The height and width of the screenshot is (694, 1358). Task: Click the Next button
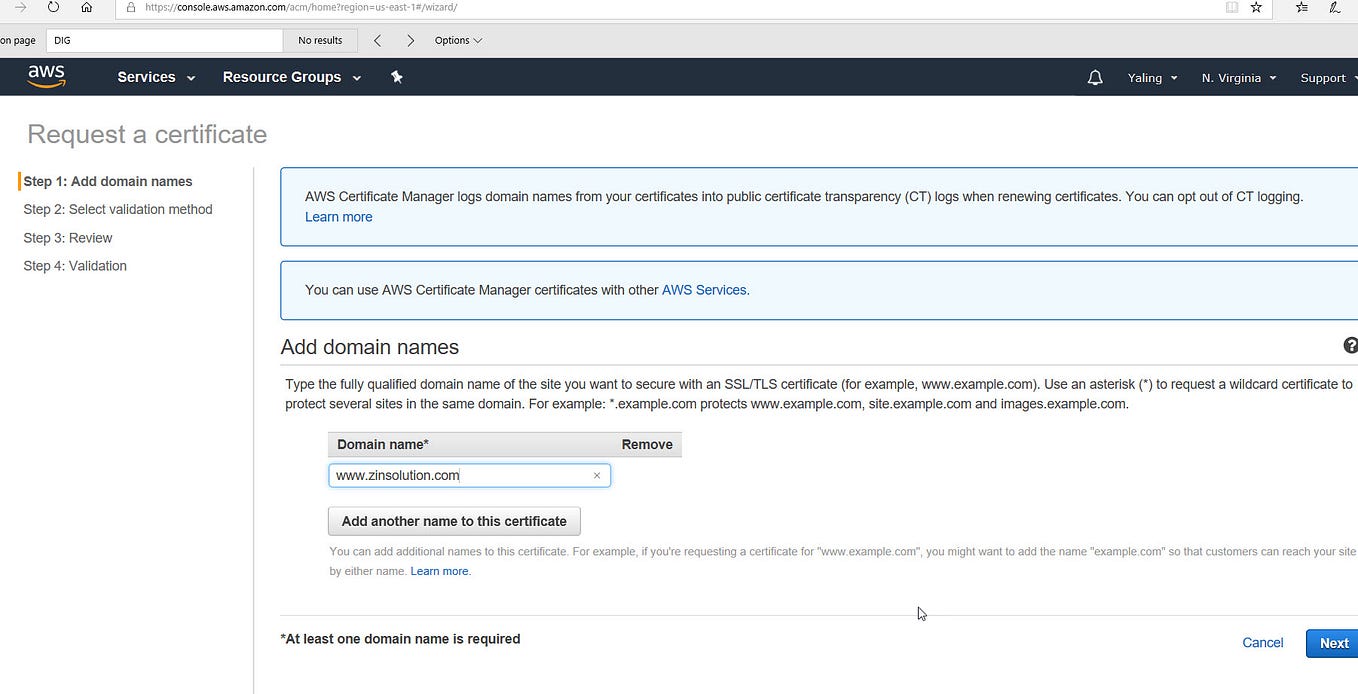(1334, 643)
